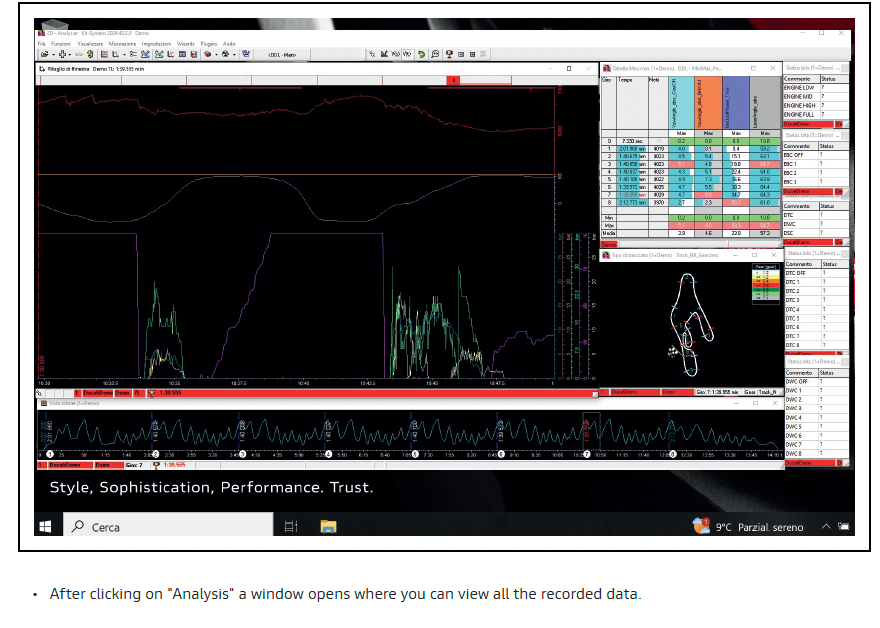Click the trophy icon in the toolbar
880x628 pixels.
(x=449, y=54)
